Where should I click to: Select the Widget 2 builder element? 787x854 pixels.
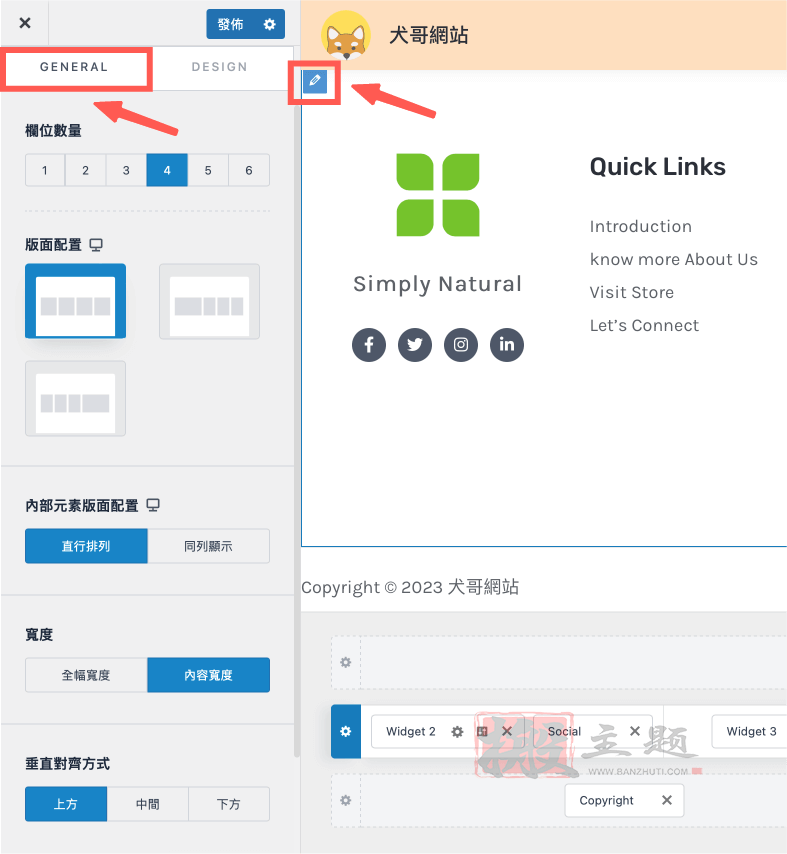click(411, 731)
